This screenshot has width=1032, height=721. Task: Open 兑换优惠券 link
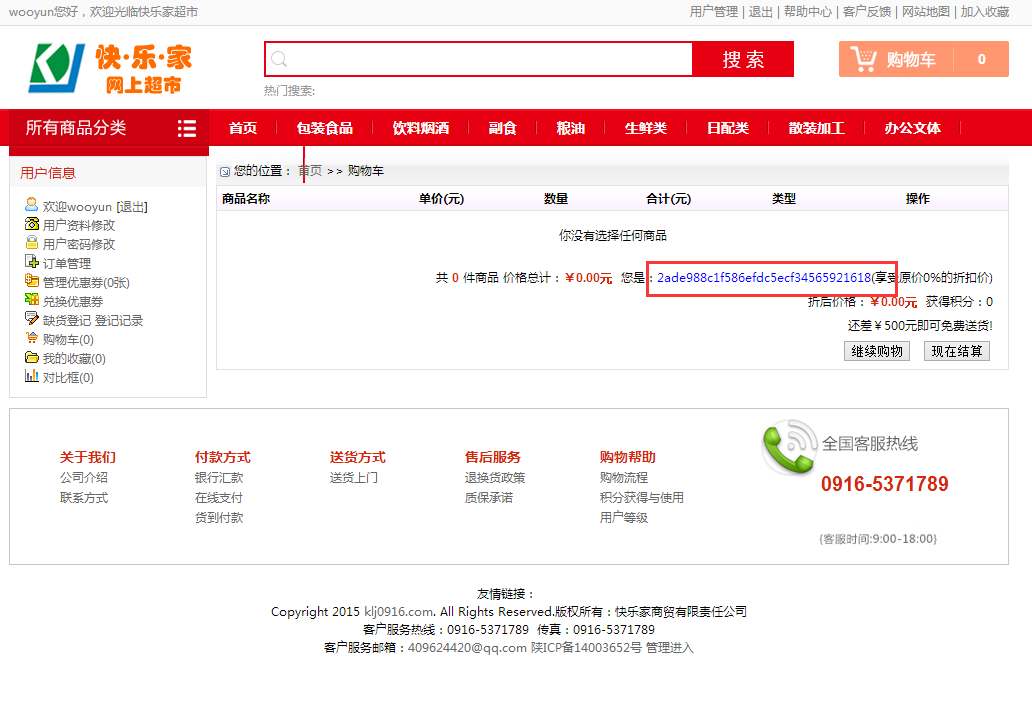pos(73,302)
